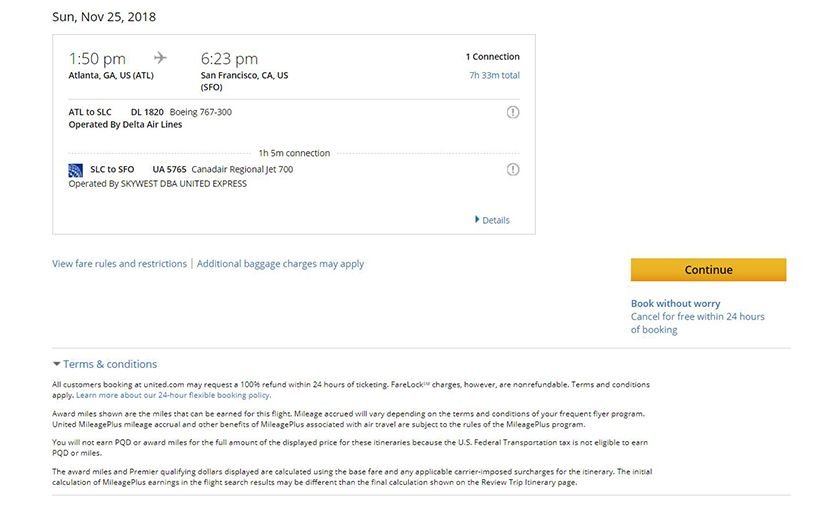Click flight number DL 1820
The width and height of the screenshot is (840, 506).
(147, 112)
